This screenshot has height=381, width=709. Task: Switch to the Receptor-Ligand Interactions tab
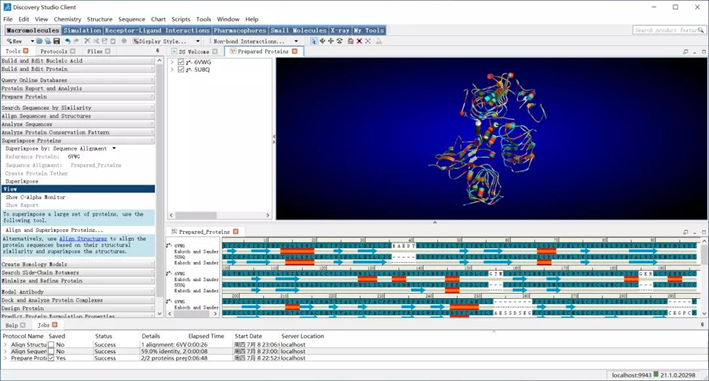point(157,30)
